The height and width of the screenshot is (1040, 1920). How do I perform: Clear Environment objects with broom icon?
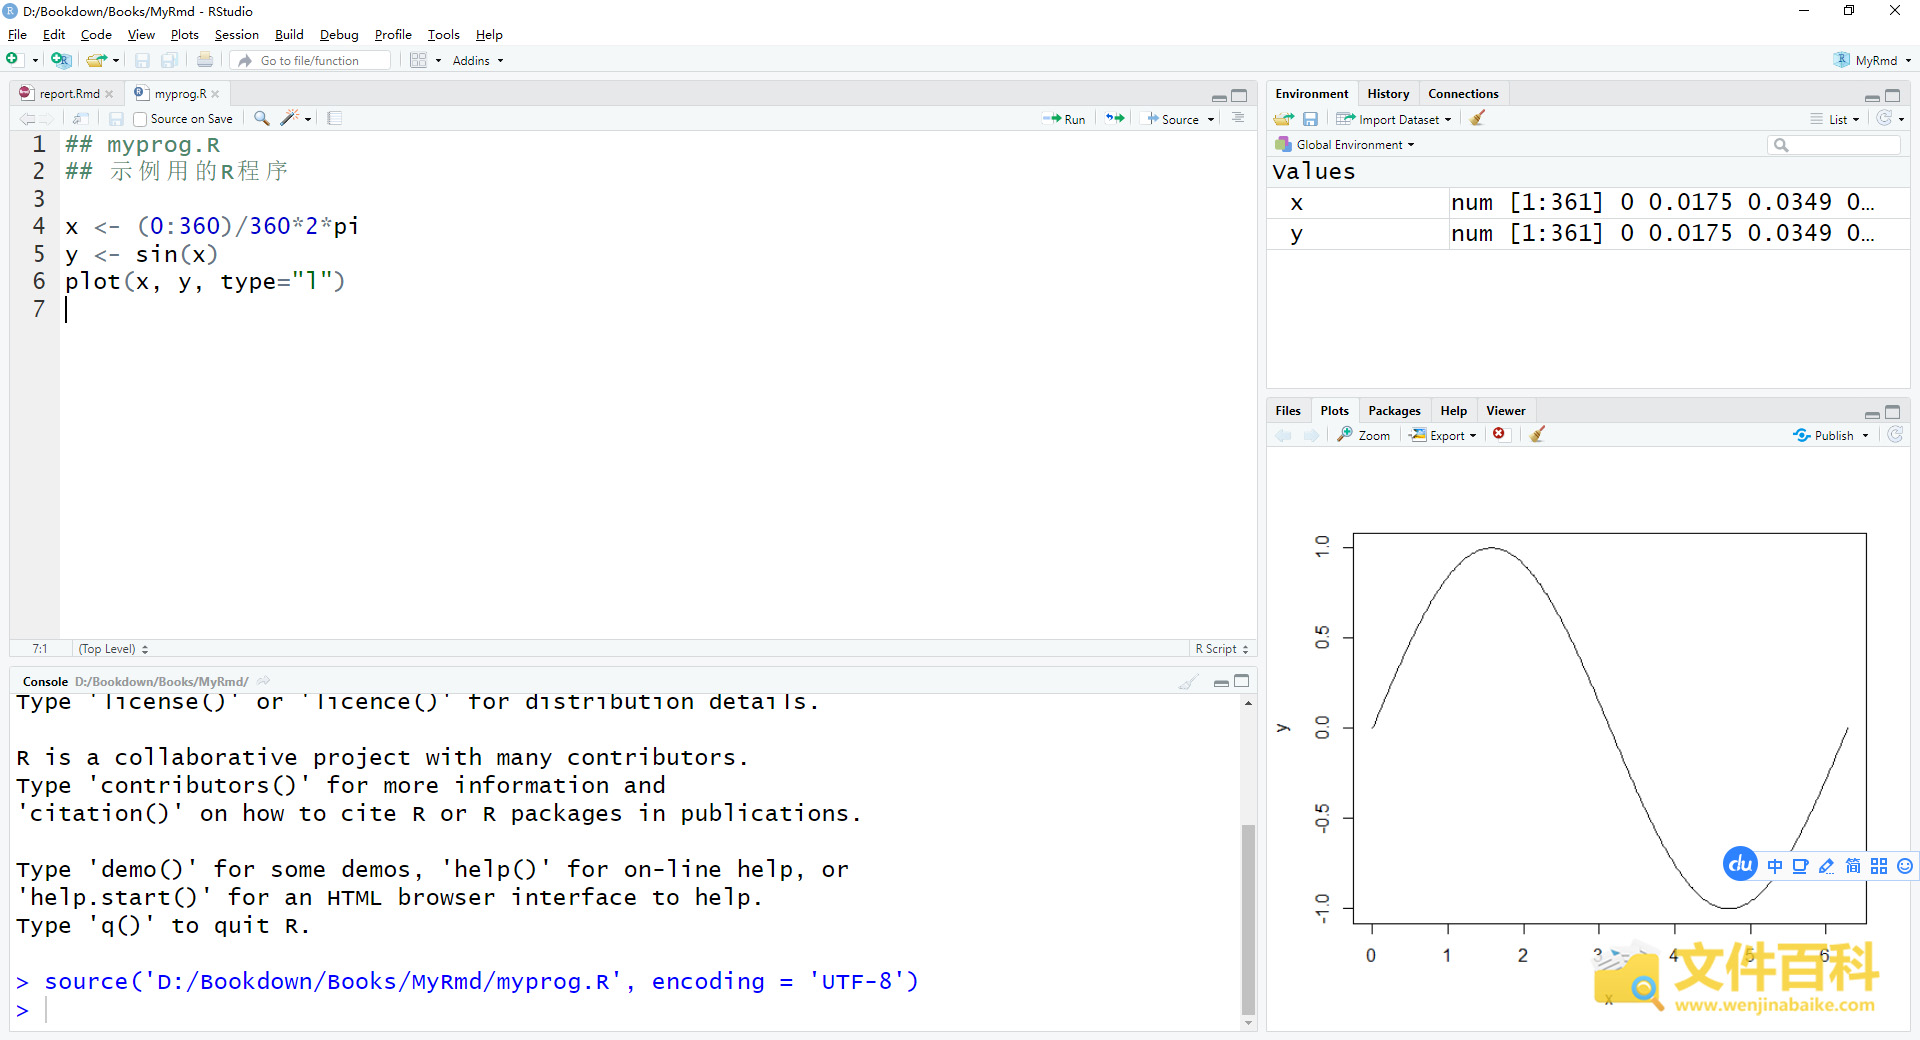pyautogui.click(x=1477, y=118)
